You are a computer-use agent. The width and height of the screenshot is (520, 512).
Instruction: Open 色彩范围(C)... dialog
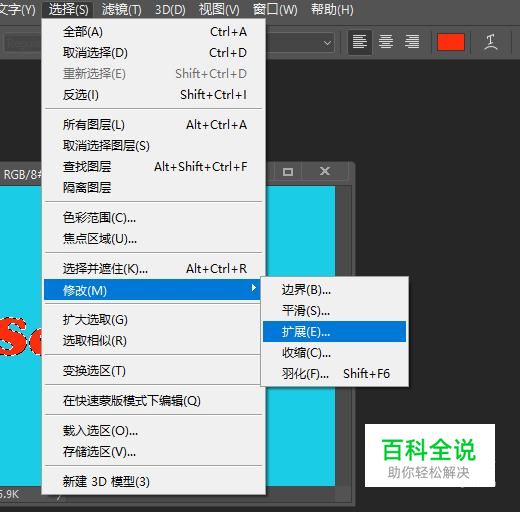point(153,218)
